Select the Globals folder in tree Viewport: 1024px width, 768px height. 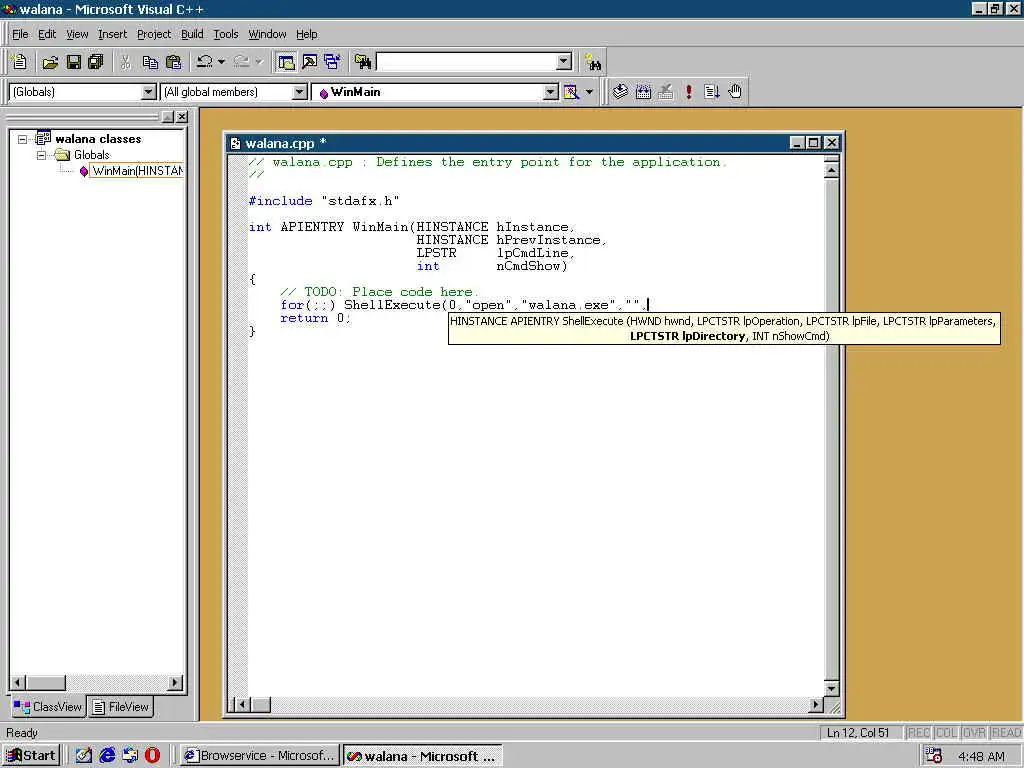pos(91,155)
